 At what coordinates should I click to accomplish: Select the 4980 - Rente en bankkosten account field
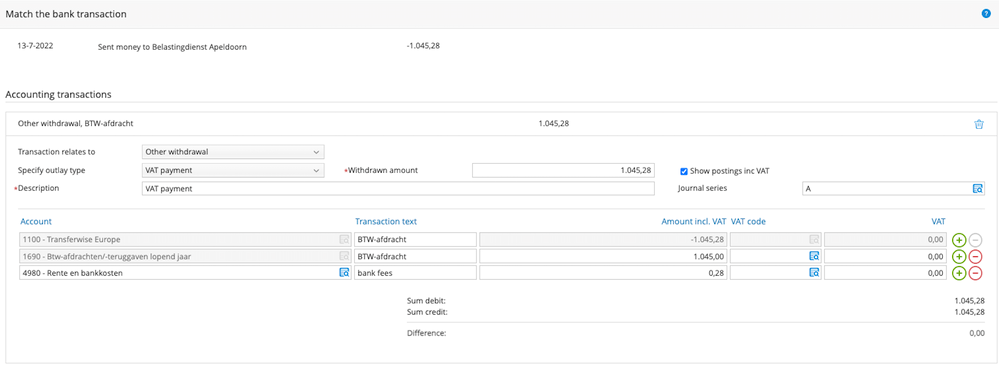click(184, 272)
